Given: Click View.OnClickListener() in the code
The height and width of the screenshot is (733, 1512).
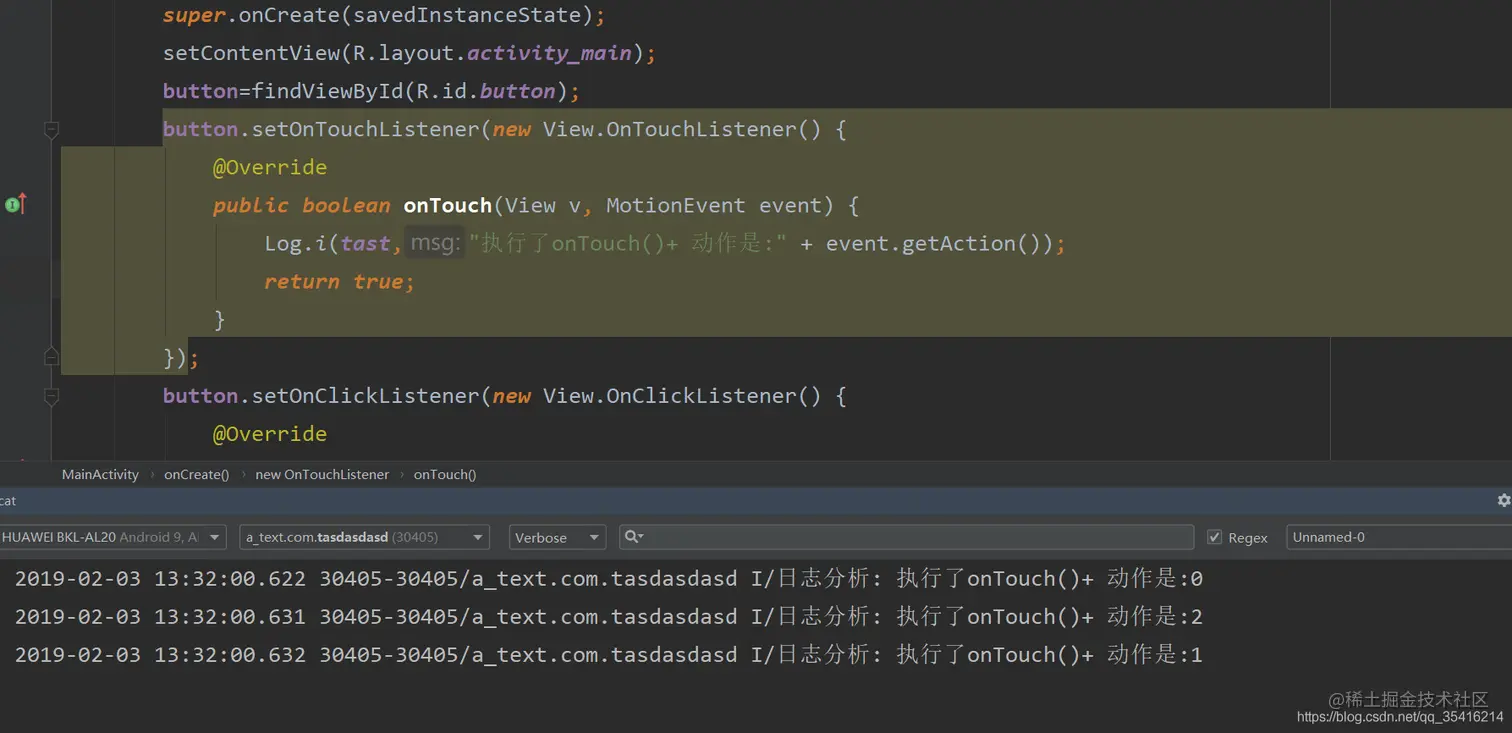Looking at the screenshot, I should click(x=682, y=396).
